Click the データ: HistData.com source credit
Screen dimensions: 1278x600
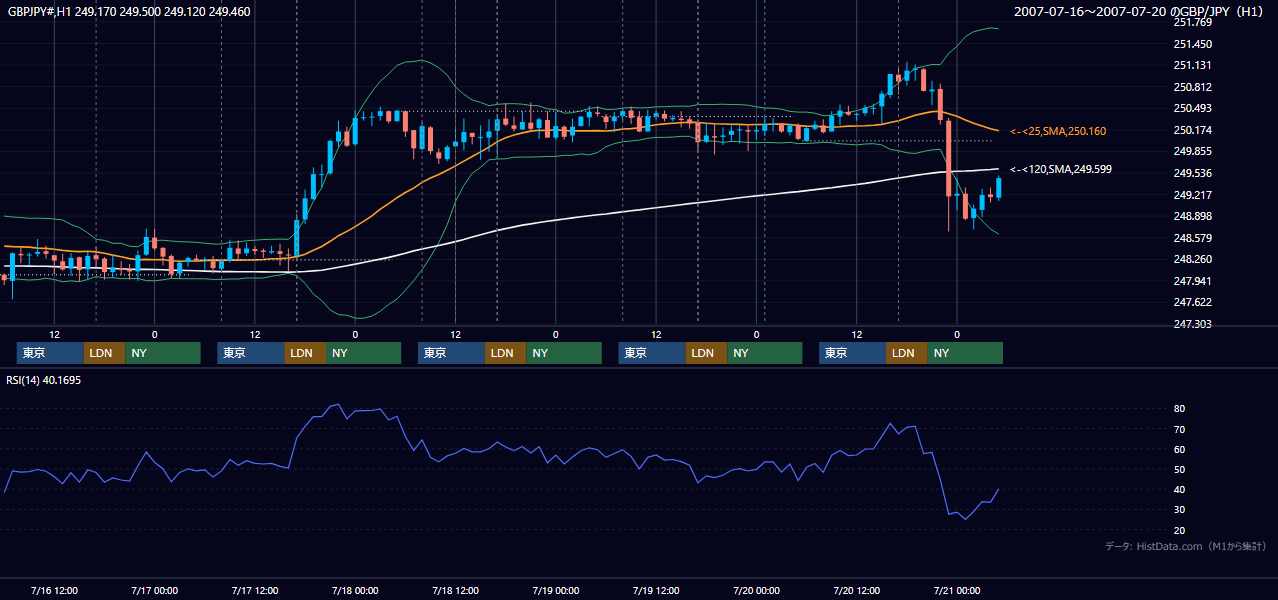1186,546
